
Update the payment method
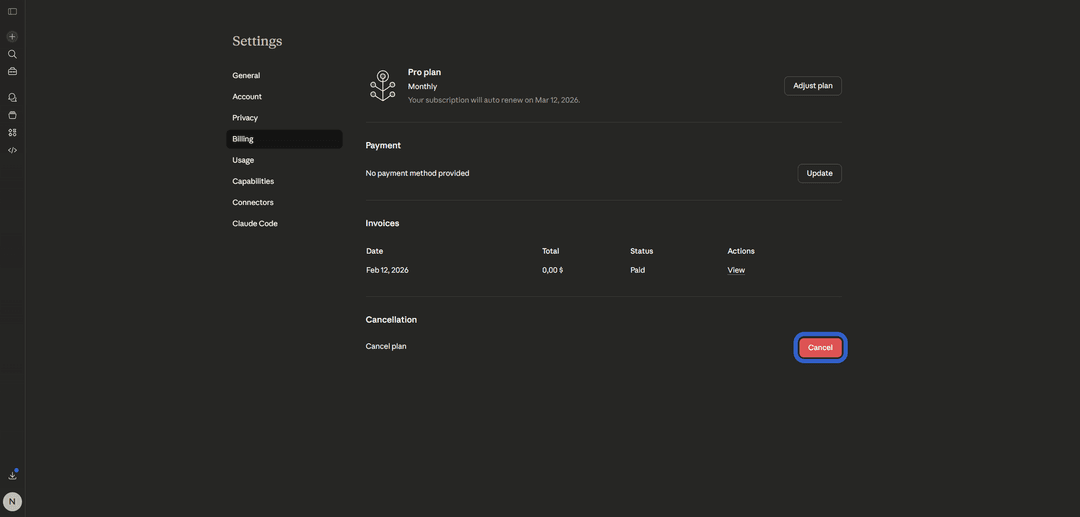coord(820,173)
